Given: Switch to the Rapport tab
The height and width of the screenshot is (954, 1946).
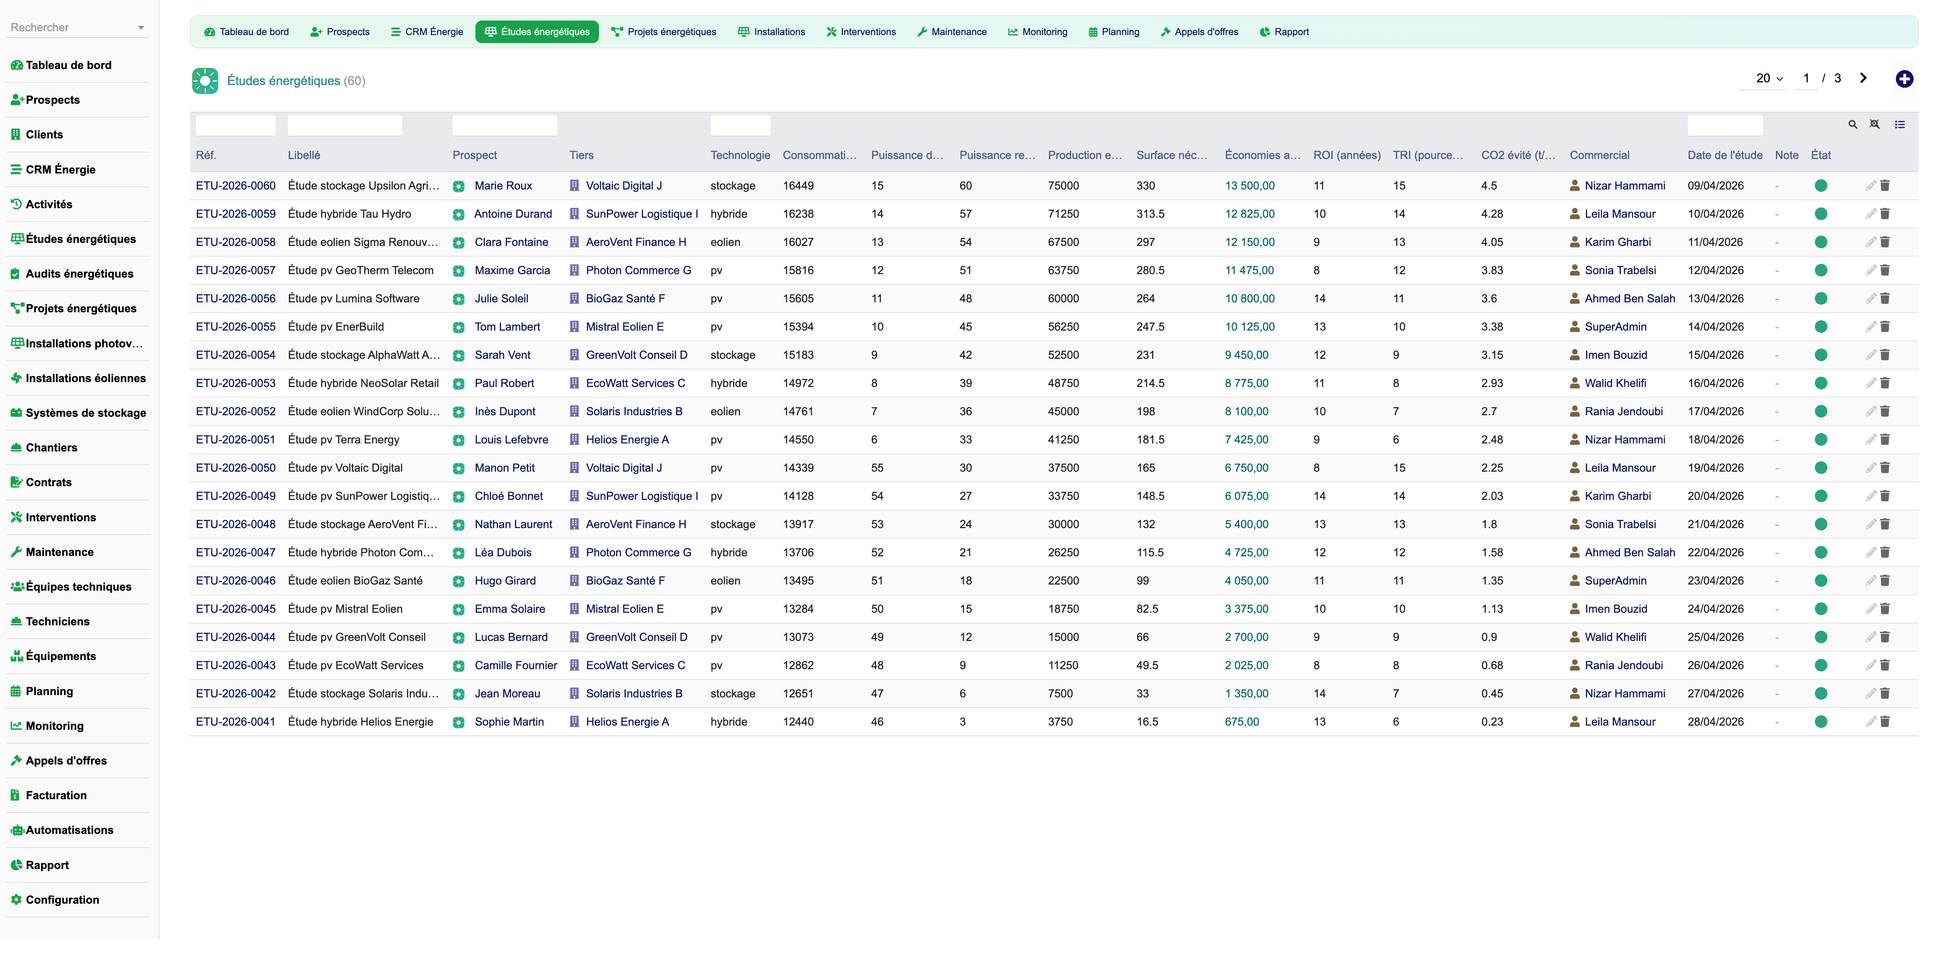Looking at the screenshot, I should (x=1285, y=32).
